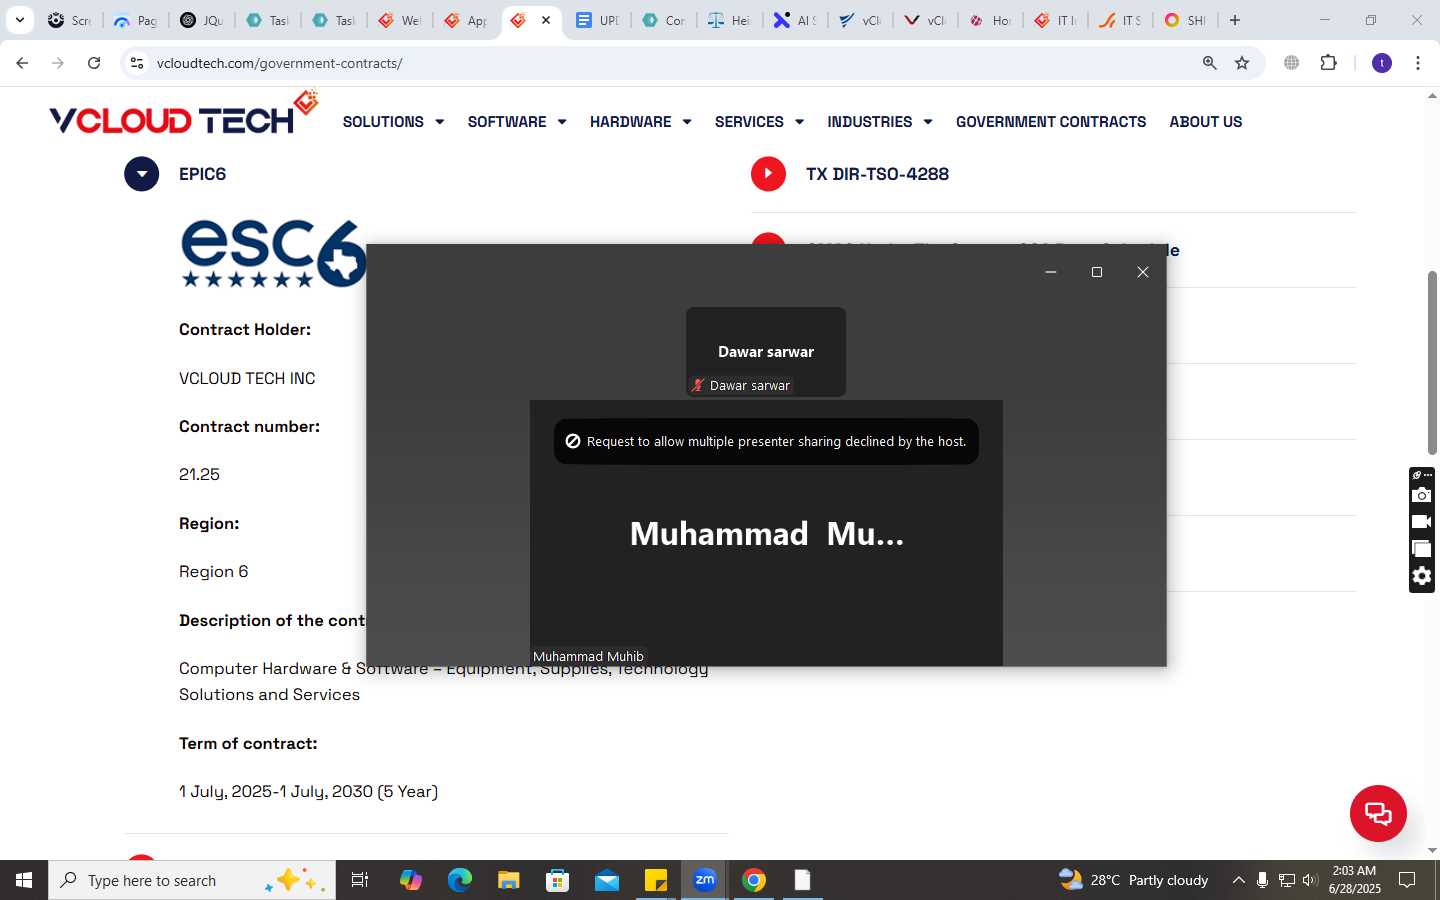Screen dimensions: 1440x900
Task: Open the clock showing 2:03 AM
Action: (x=1355, y=880)
